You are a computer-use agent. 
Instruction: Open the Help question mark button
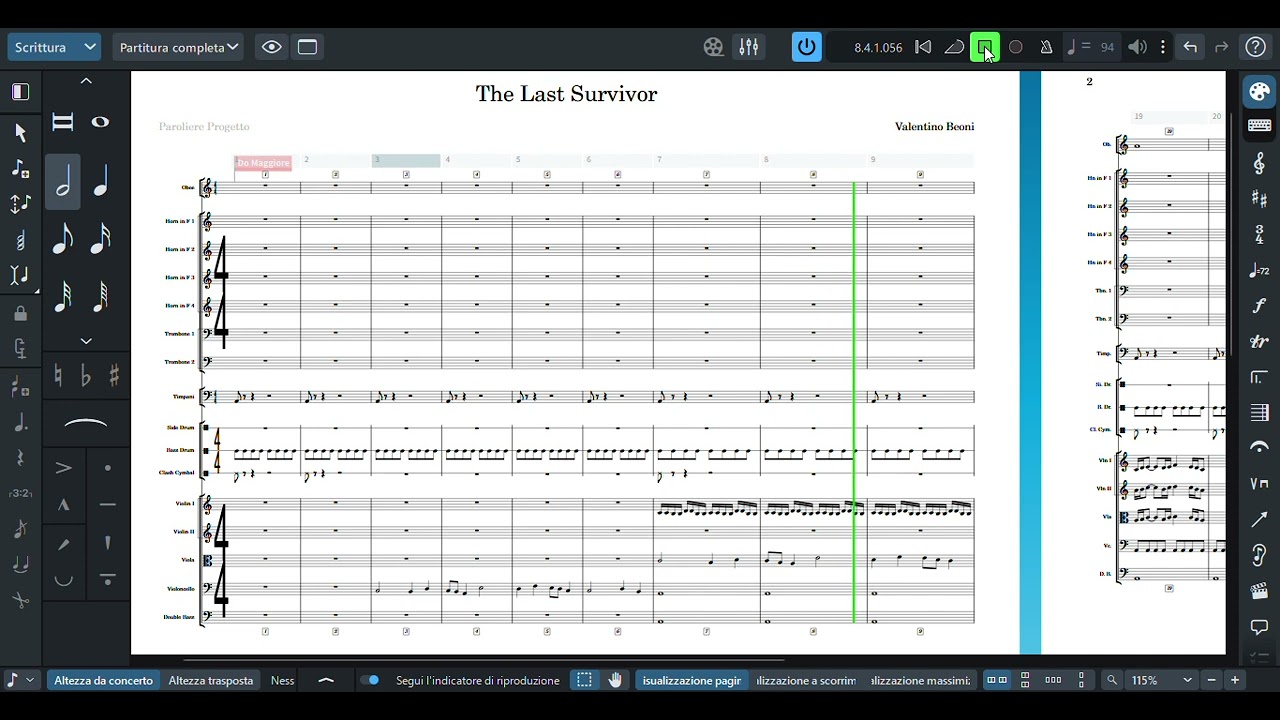1256,47
